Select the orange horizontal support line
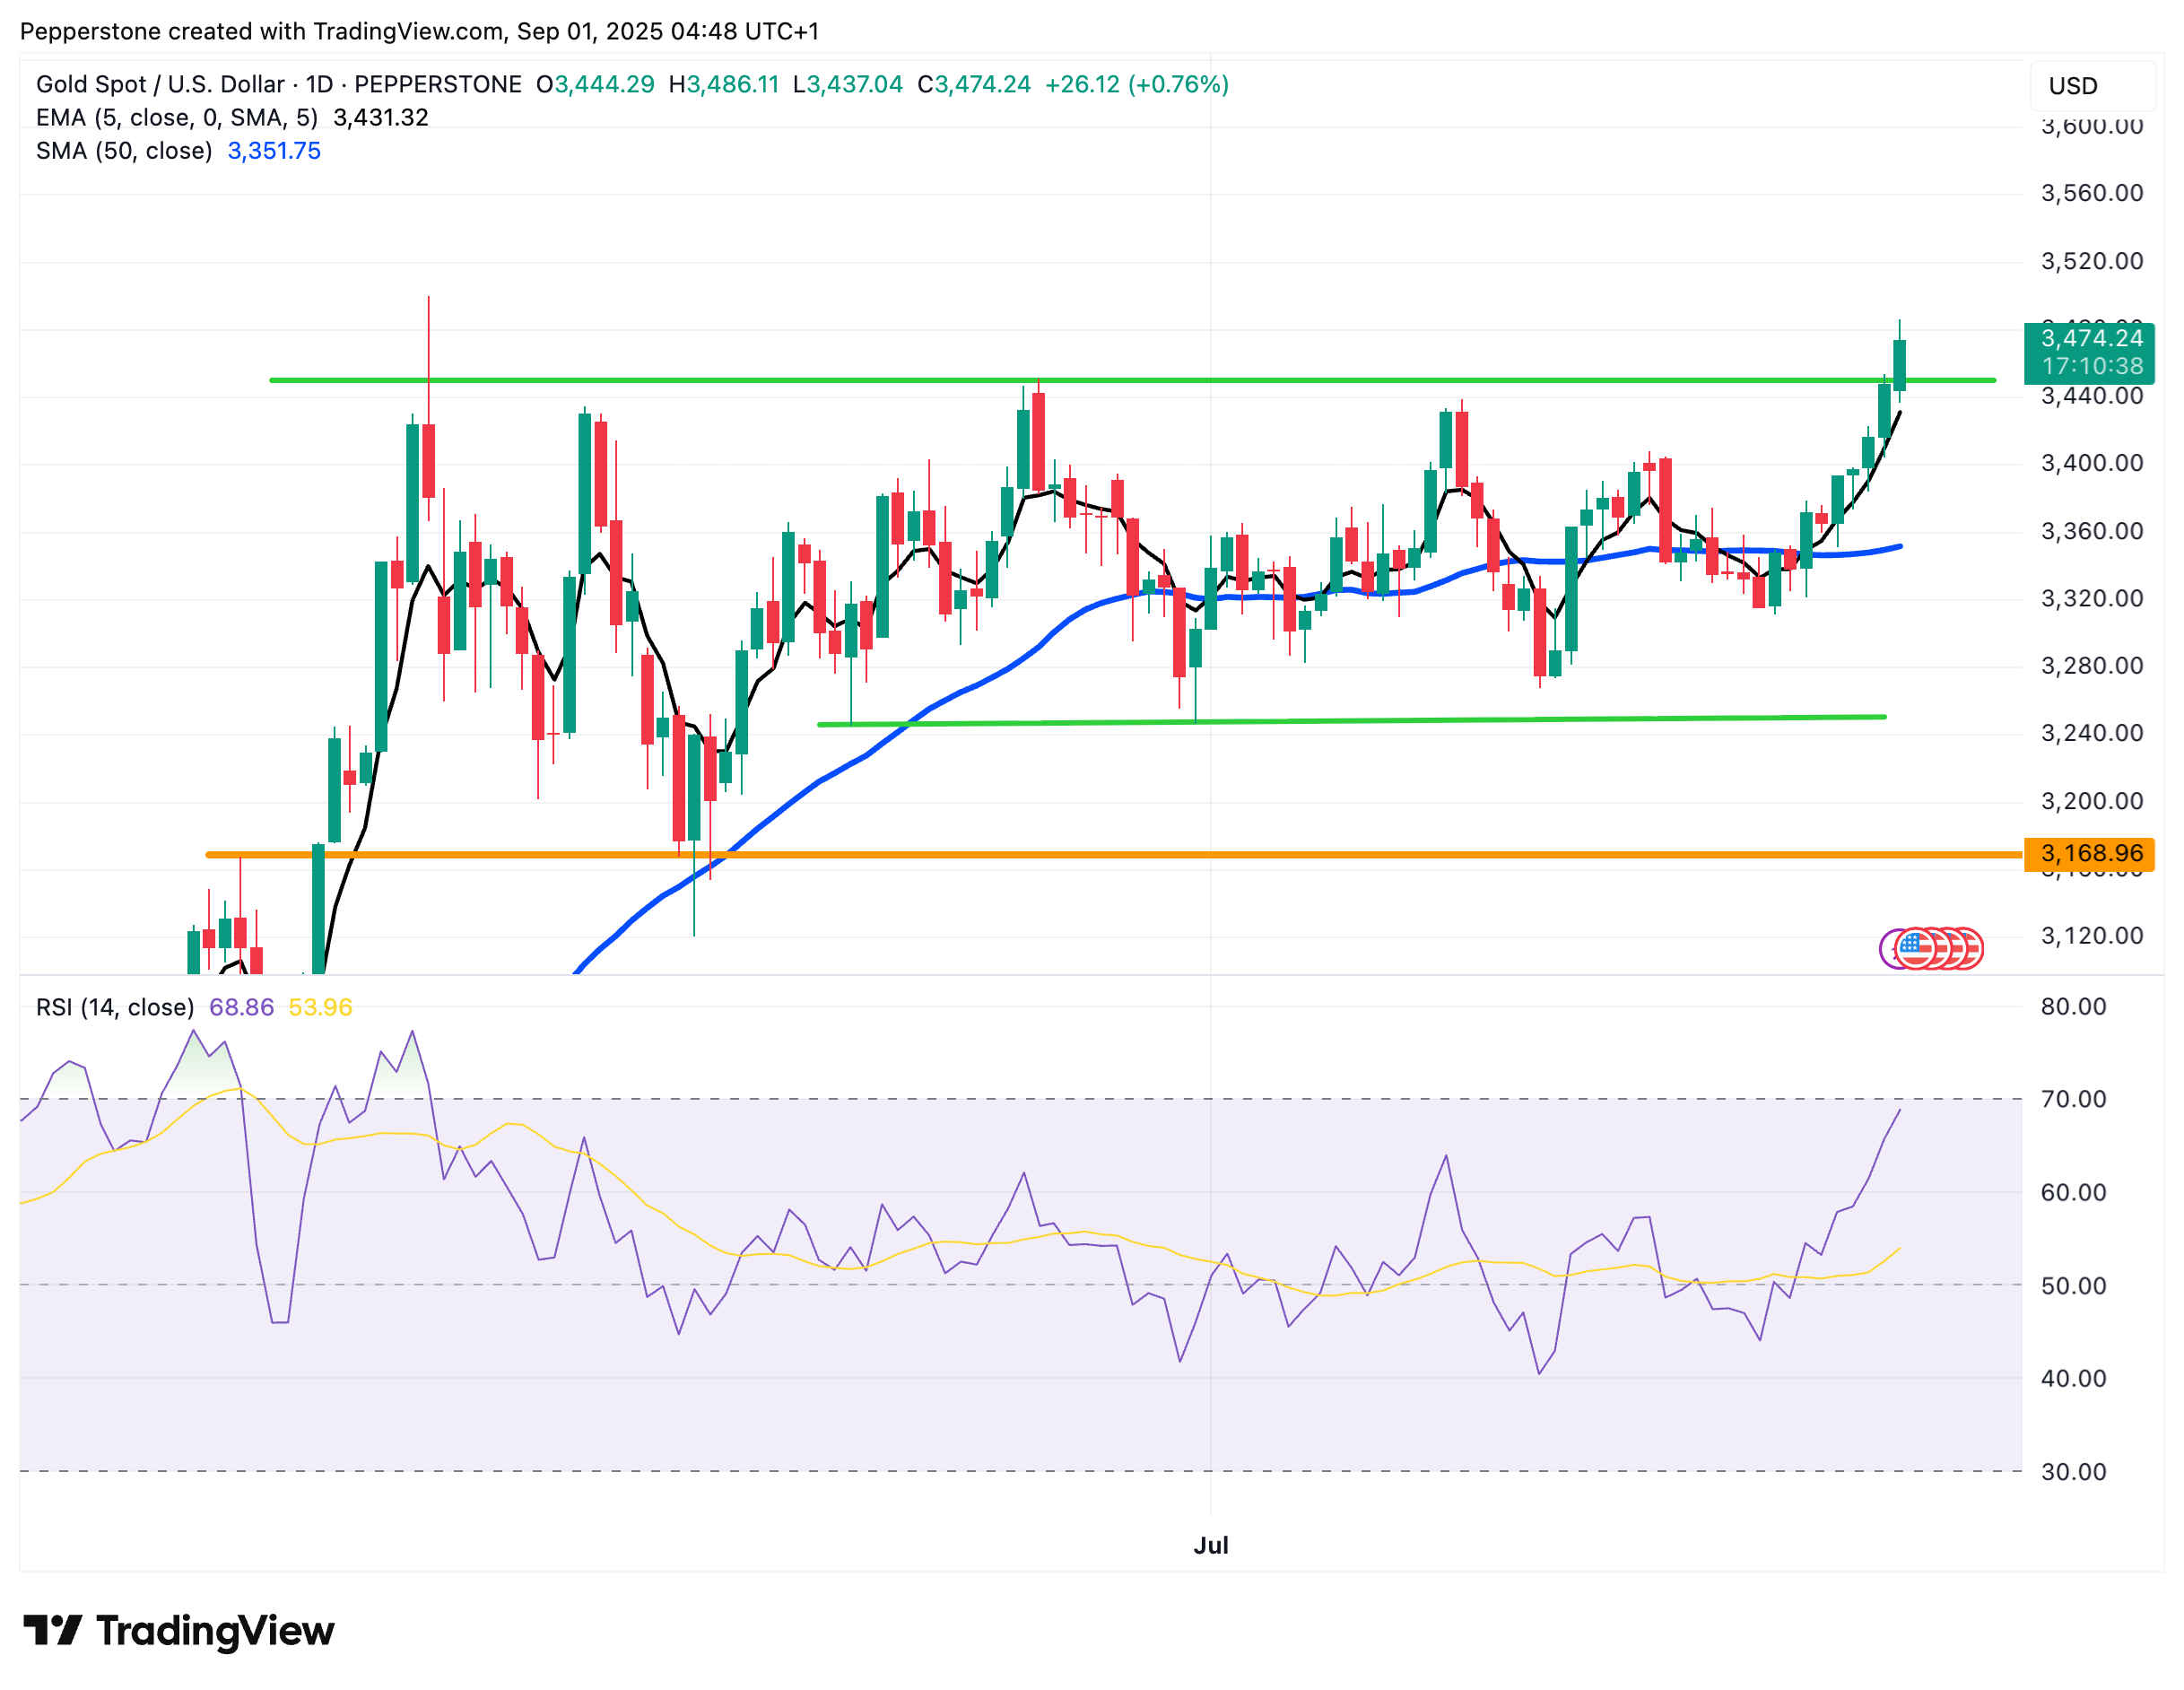Viewport: 2184px width, 1690px height. point(1113,854)
